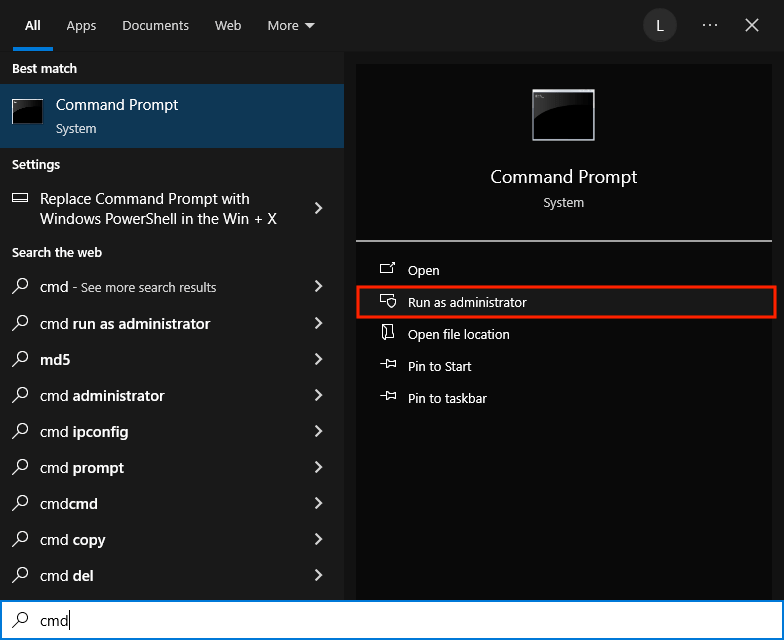
Task: Click the pin icon beside Pin to taskbar
Action: (x=388, y=398)
